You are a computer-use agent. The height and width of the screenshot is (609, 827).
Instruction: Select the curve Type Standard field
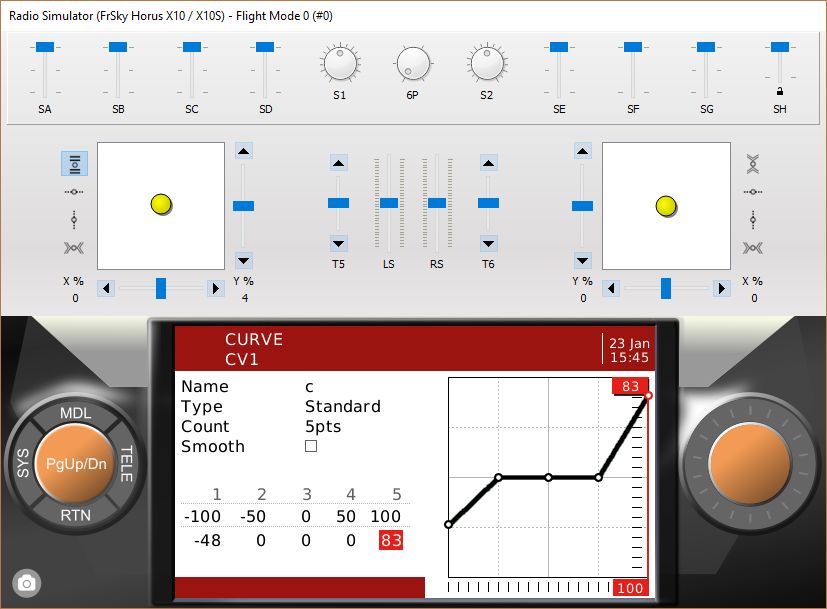[x=342, y=407]
